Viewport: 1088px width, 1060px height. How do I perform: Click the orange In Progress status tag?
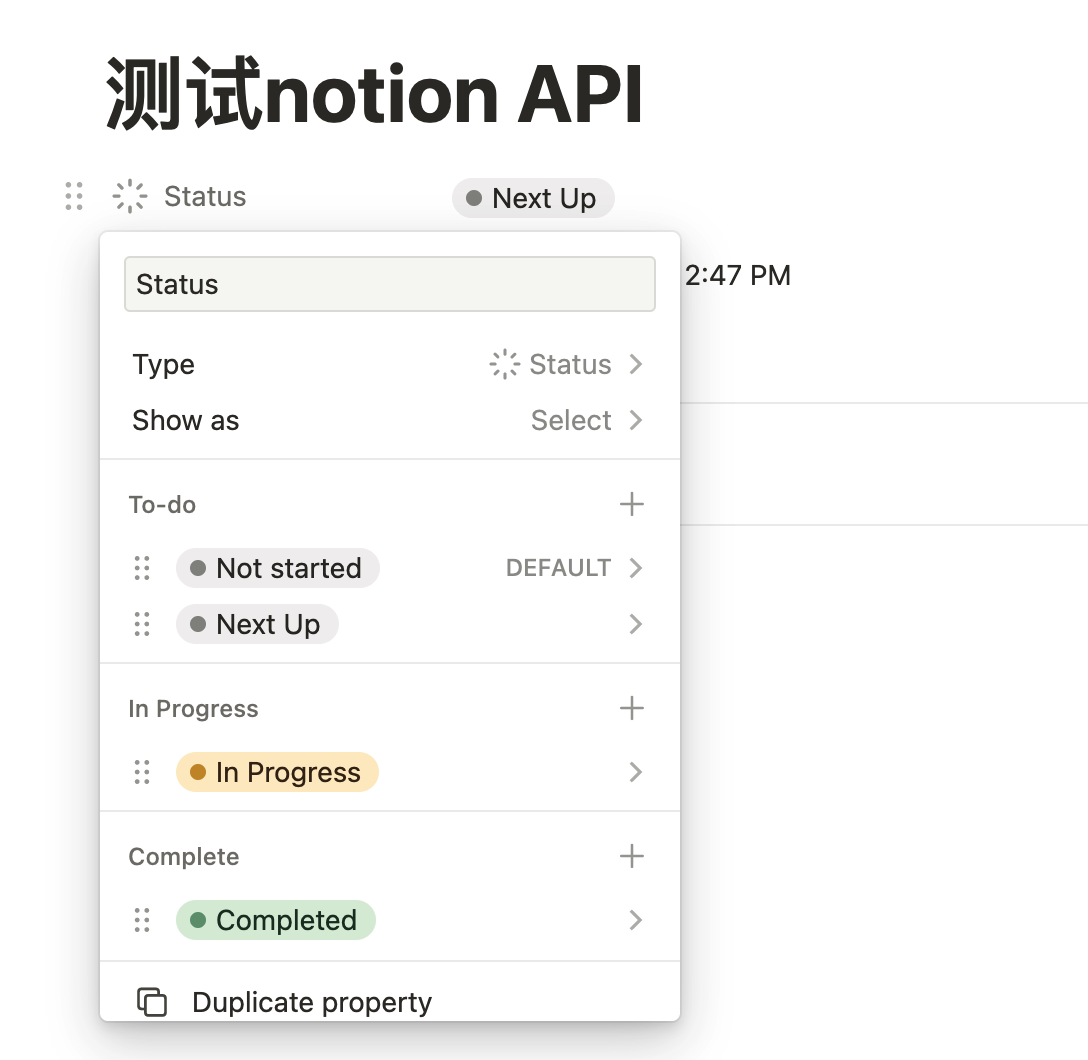pyautogui.click(x=277, y=772)
